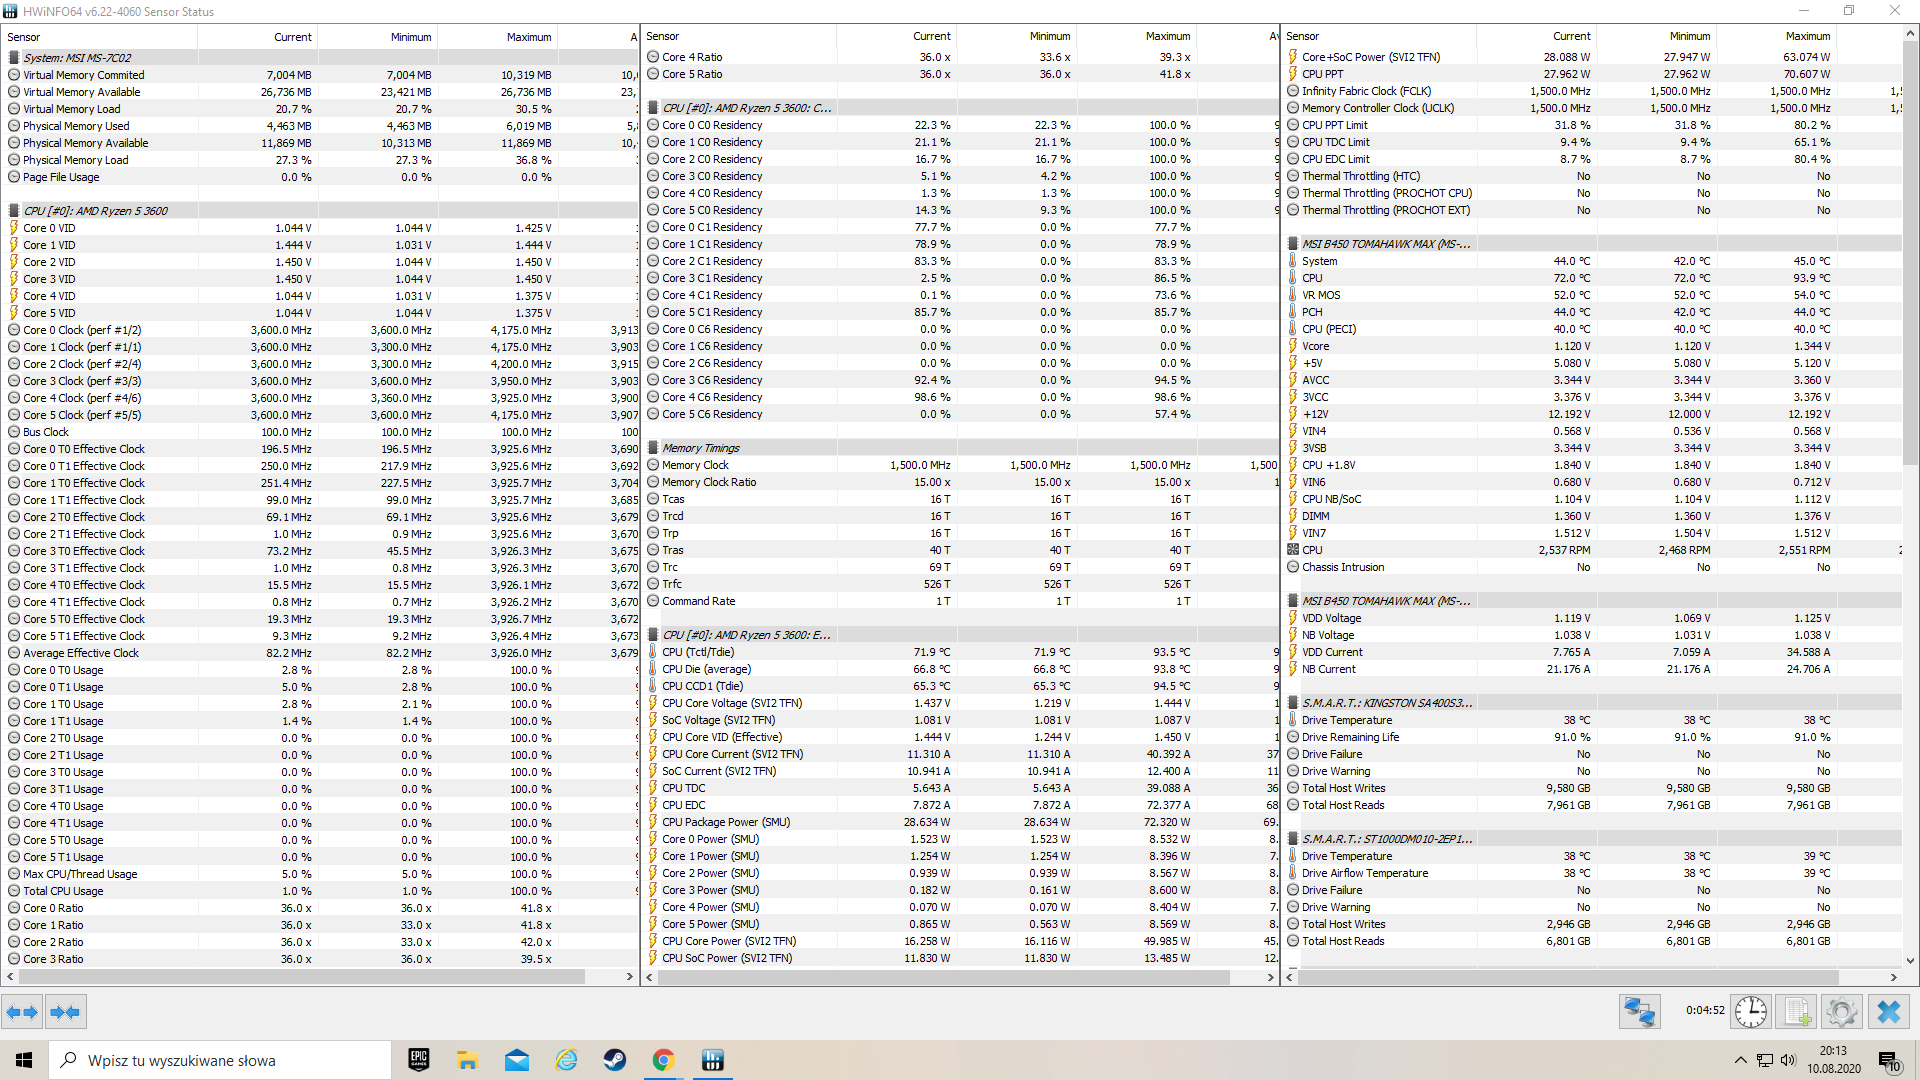
Task: Select the 'Bus Clock' row
Action: point(319,432)
